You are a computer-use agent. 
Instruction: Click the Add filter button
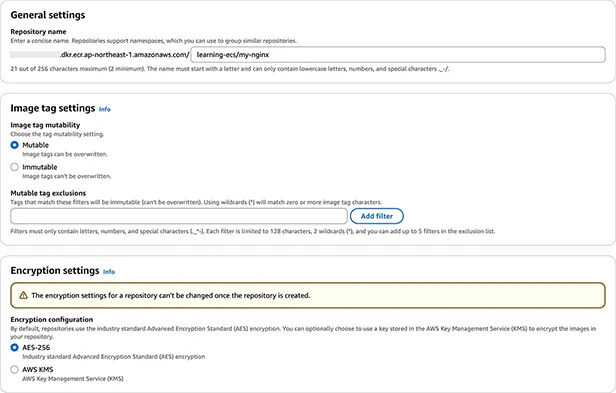coord(377,216)
